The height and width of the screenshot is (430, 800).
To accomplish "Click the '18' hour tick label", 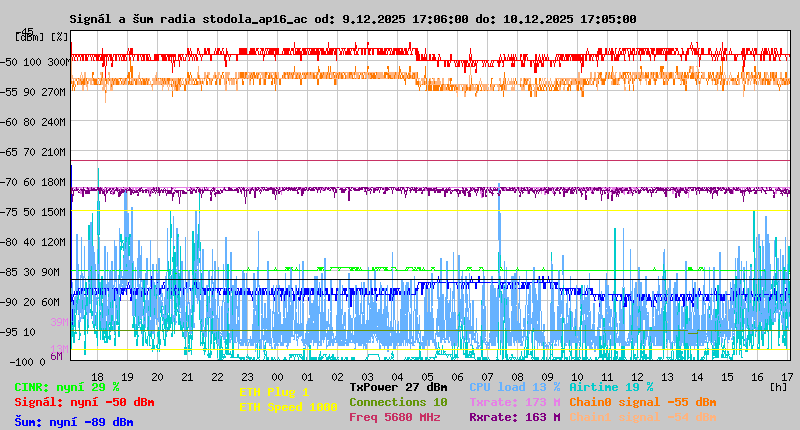I will coord(97,377).
